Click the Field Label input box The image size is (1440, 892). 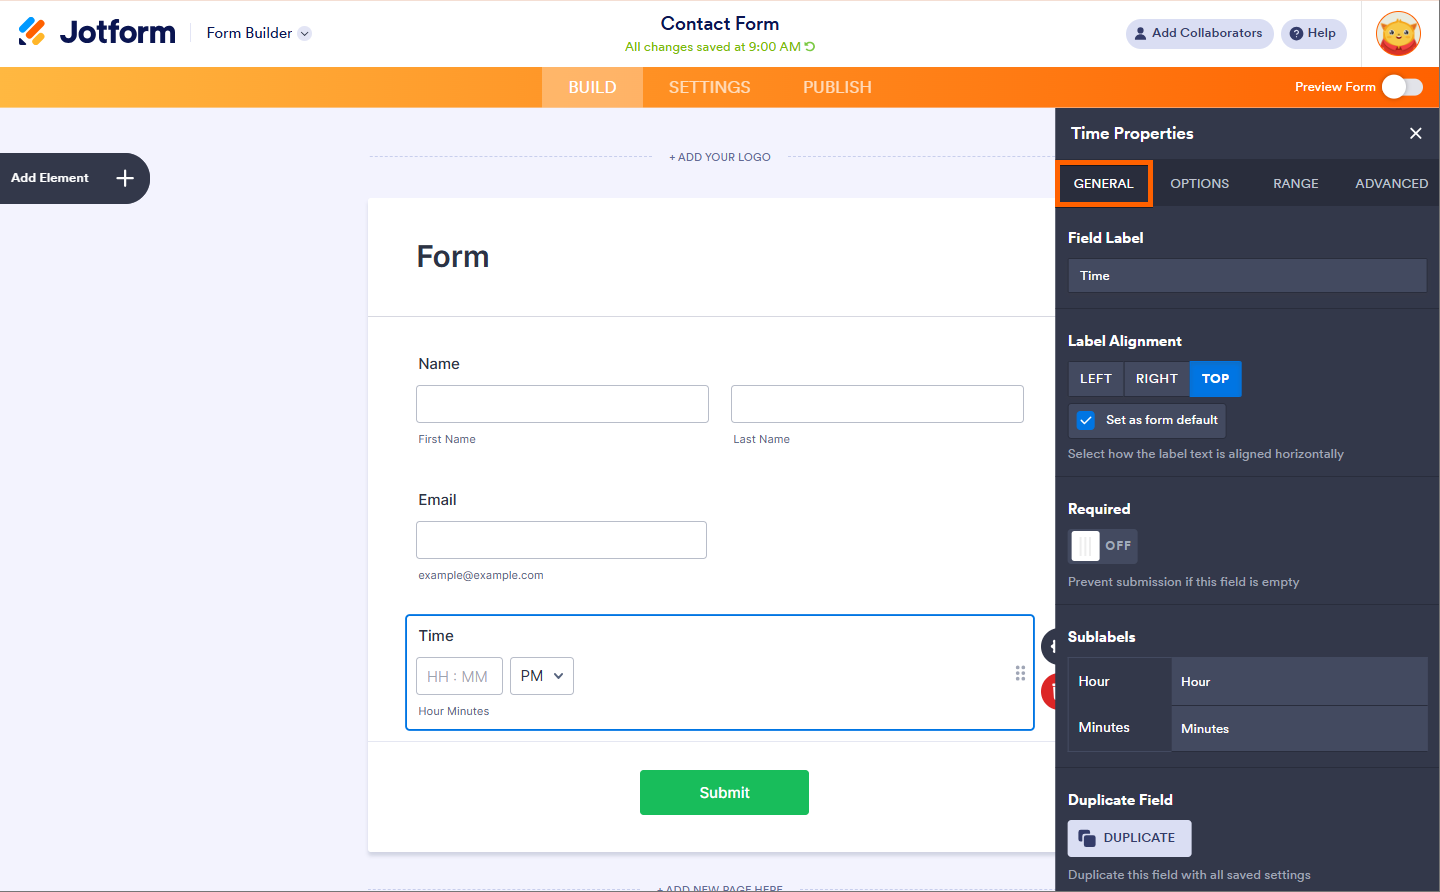1247,276
